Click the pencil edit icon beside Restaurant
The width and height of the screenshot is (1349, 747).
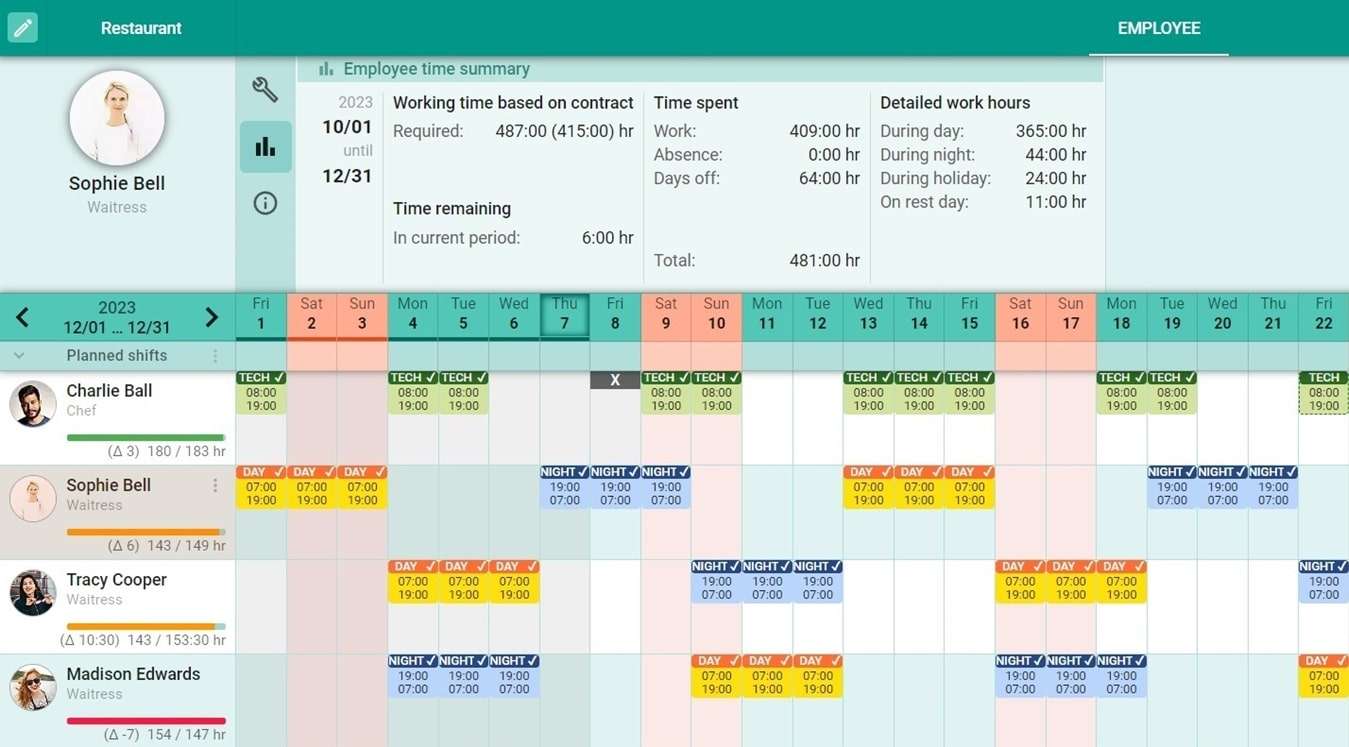pos(22,27)
